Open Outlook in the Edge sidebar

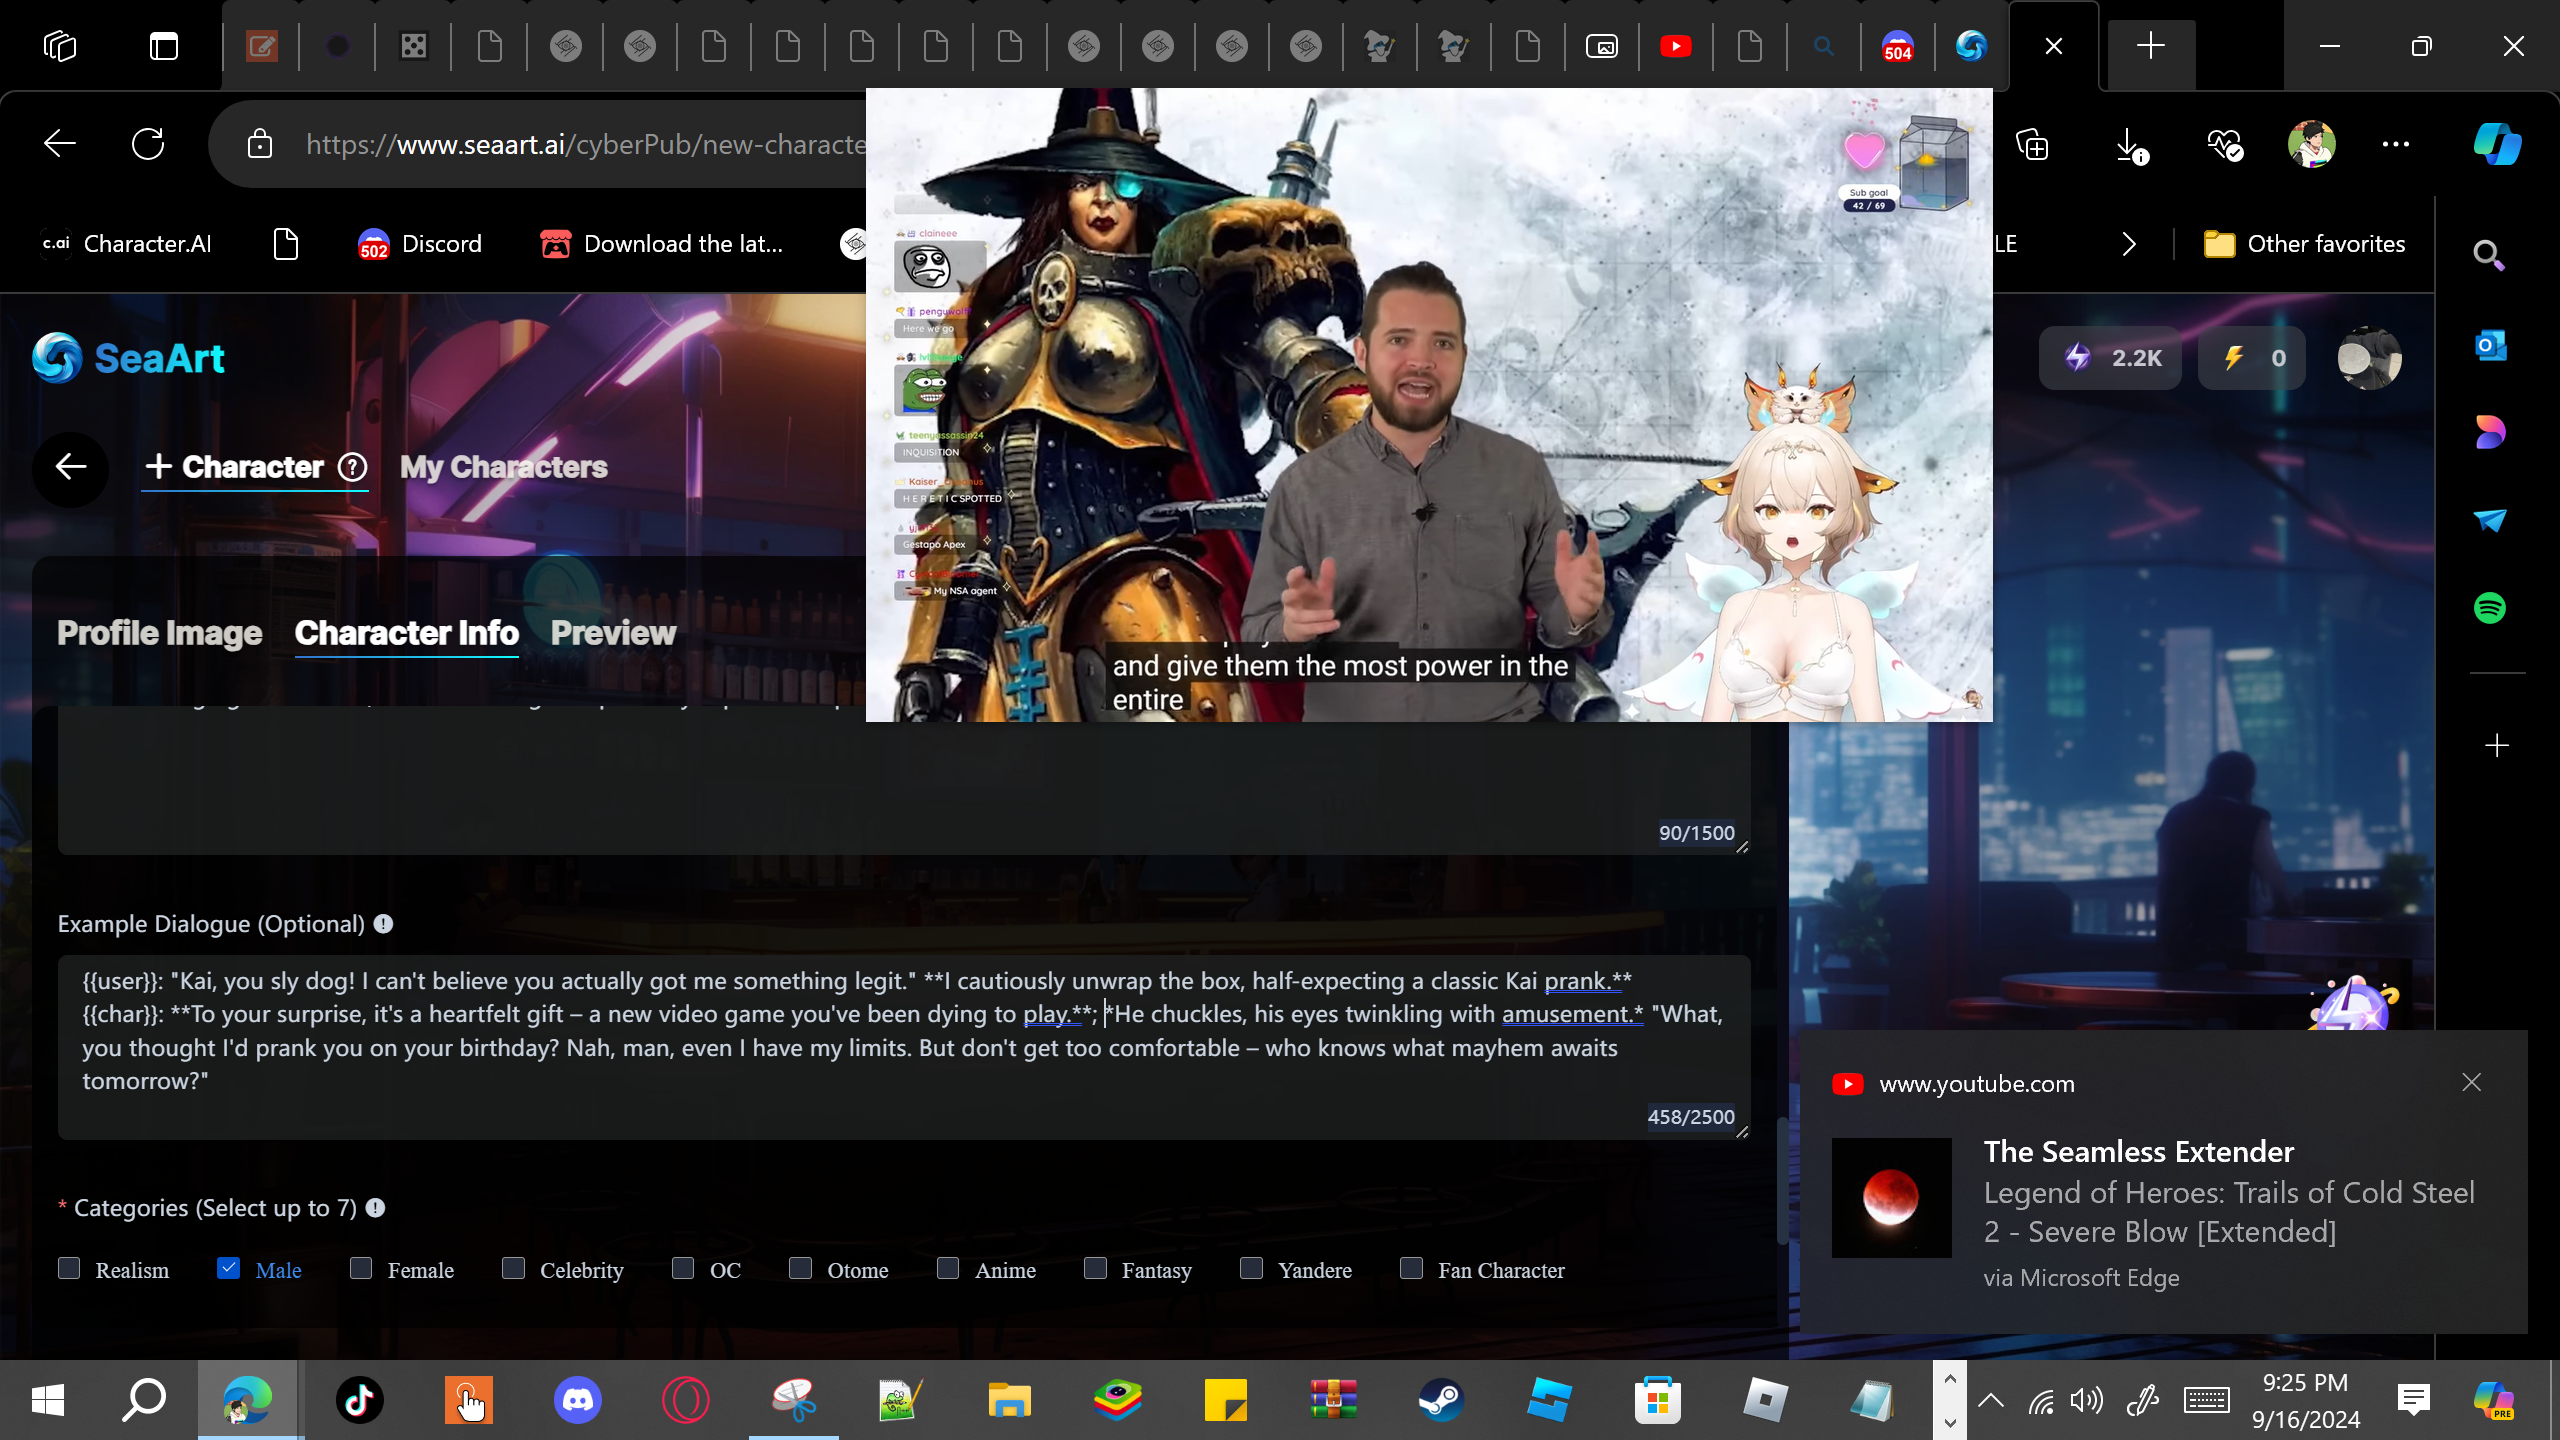[x=2490, y=346]
